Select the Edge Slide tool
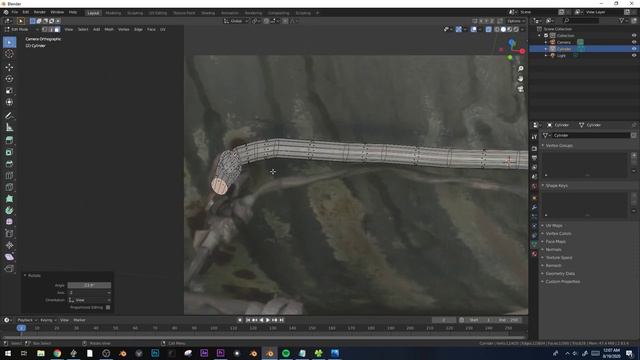Image resolution: width=640 pixels, height=360 pixels. click(9, 234)
